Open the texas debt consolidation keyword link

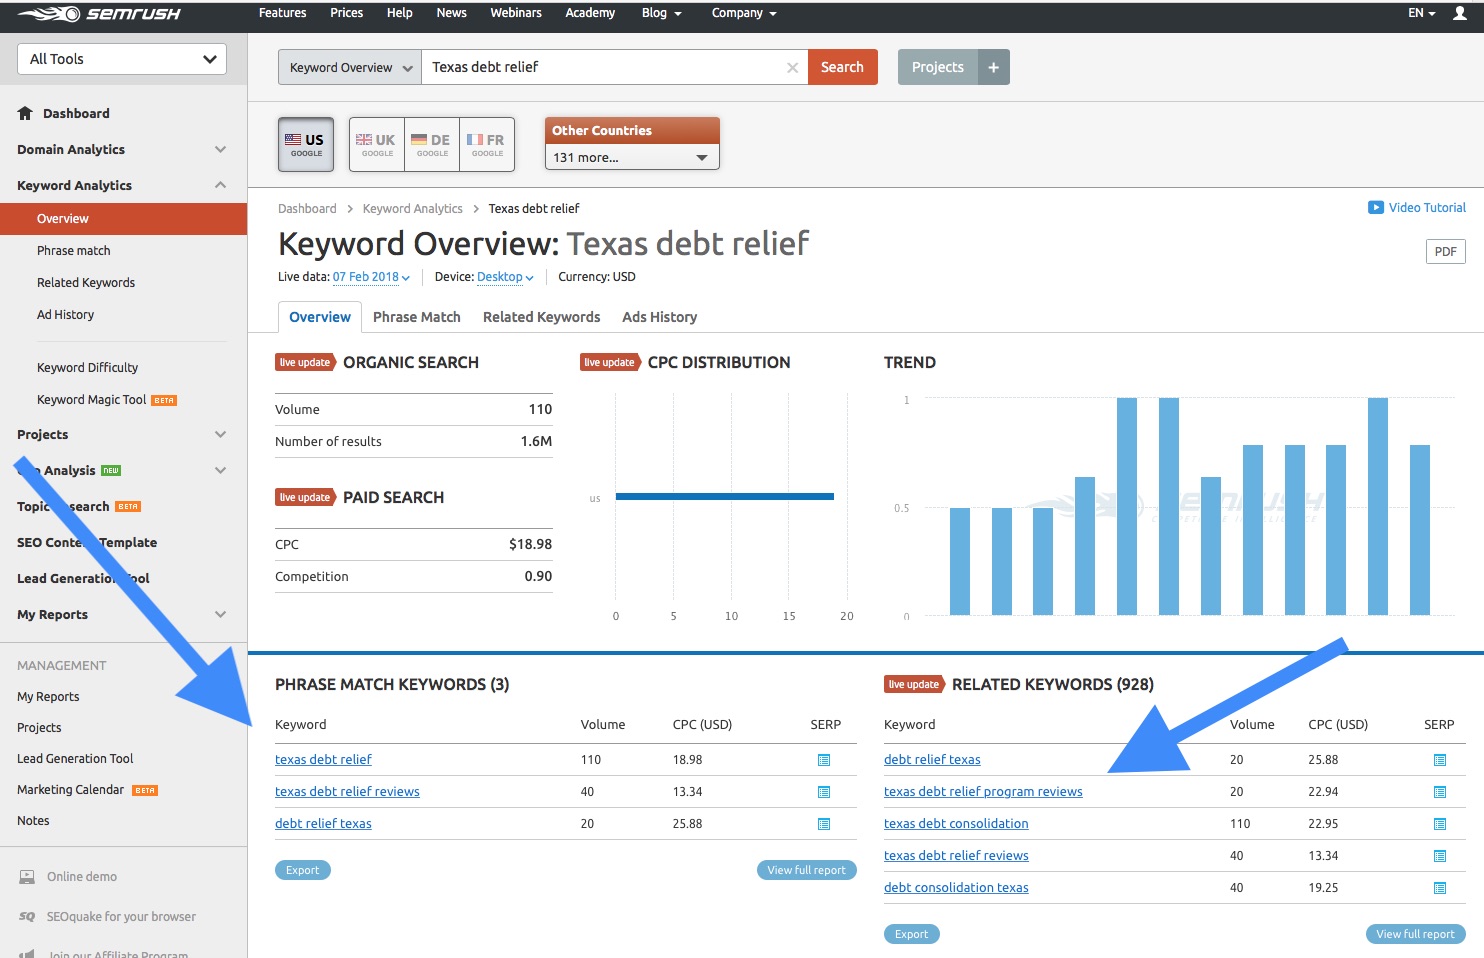point(956,824)
